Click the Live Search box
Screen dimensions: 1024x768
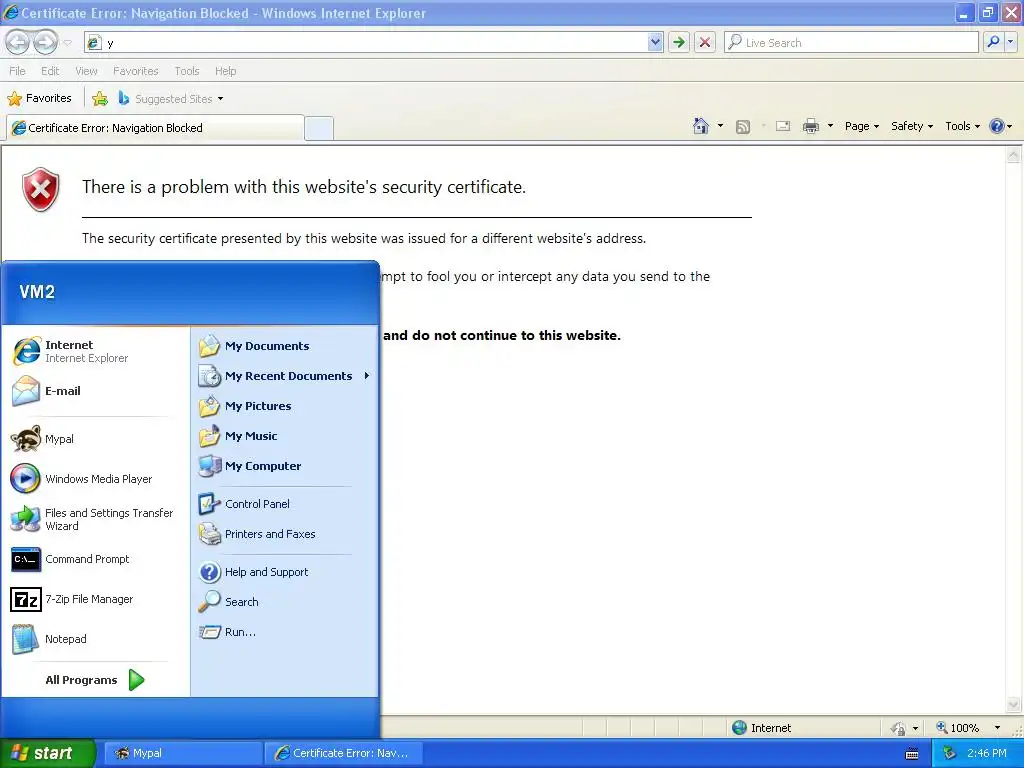tap(851, 42)
